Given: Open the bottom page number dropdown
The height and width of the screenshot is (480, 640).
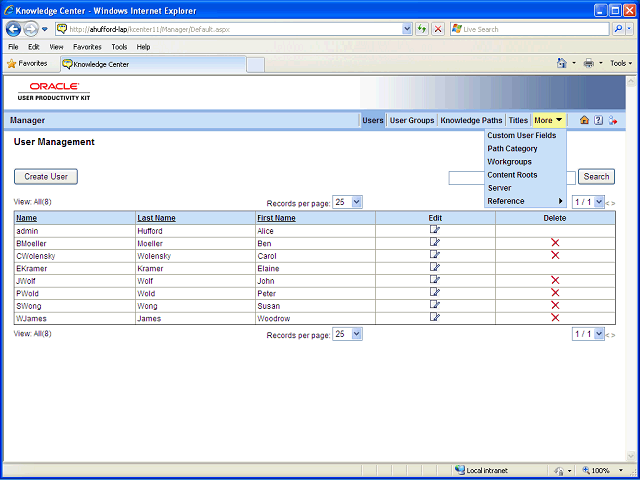Looking at the screenshot, I should tap(588, 334).
